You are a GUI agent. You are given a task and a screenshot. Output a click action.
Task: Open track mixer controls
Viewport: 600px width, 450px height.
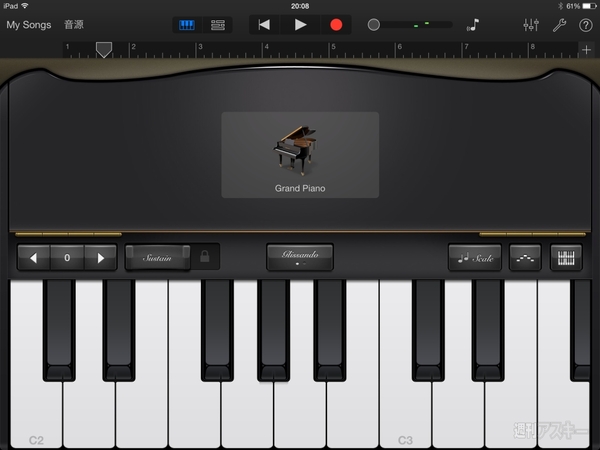(x=531, y=25)
